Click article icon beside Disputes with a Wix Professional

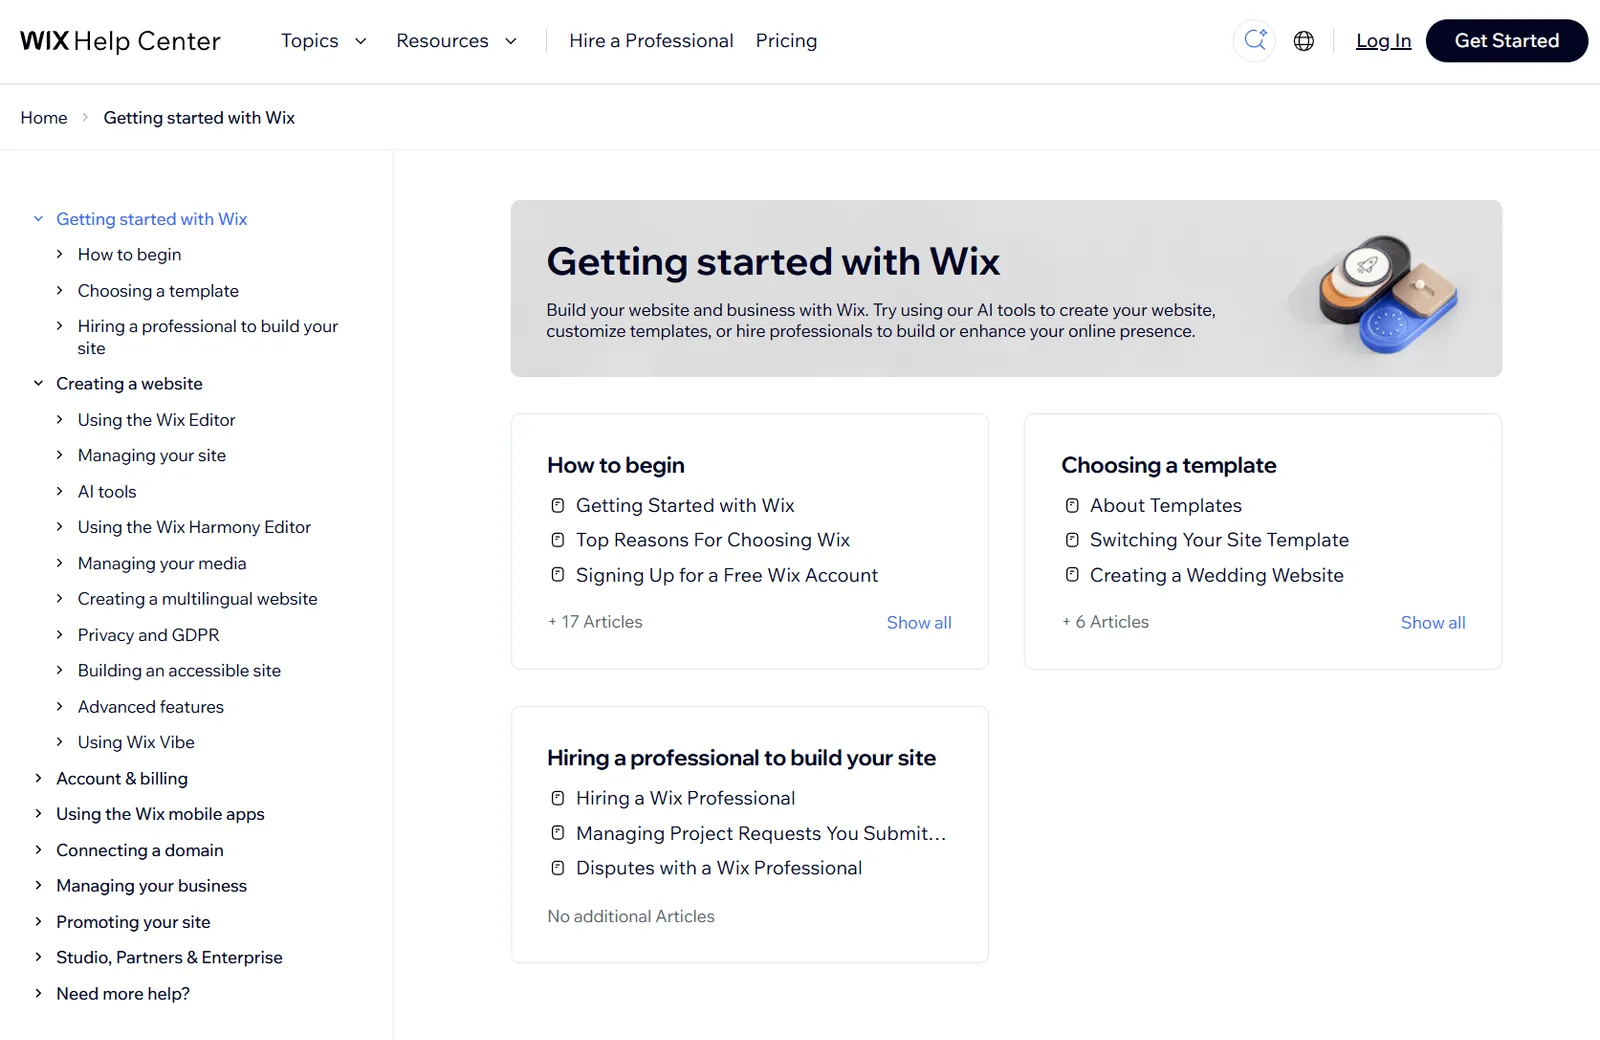coord(558,868)
